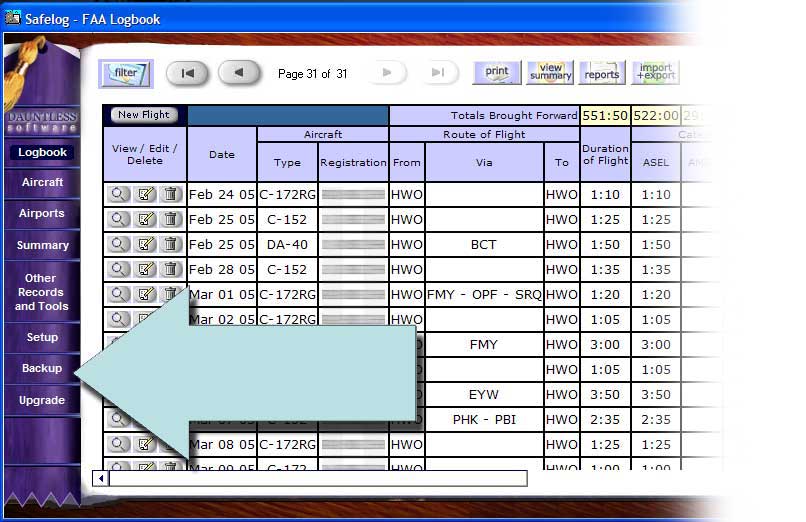This screenshot has height=522, width=806.
Task: Click the horizontal scrollbar left arrow
Action: click(101, 478)
